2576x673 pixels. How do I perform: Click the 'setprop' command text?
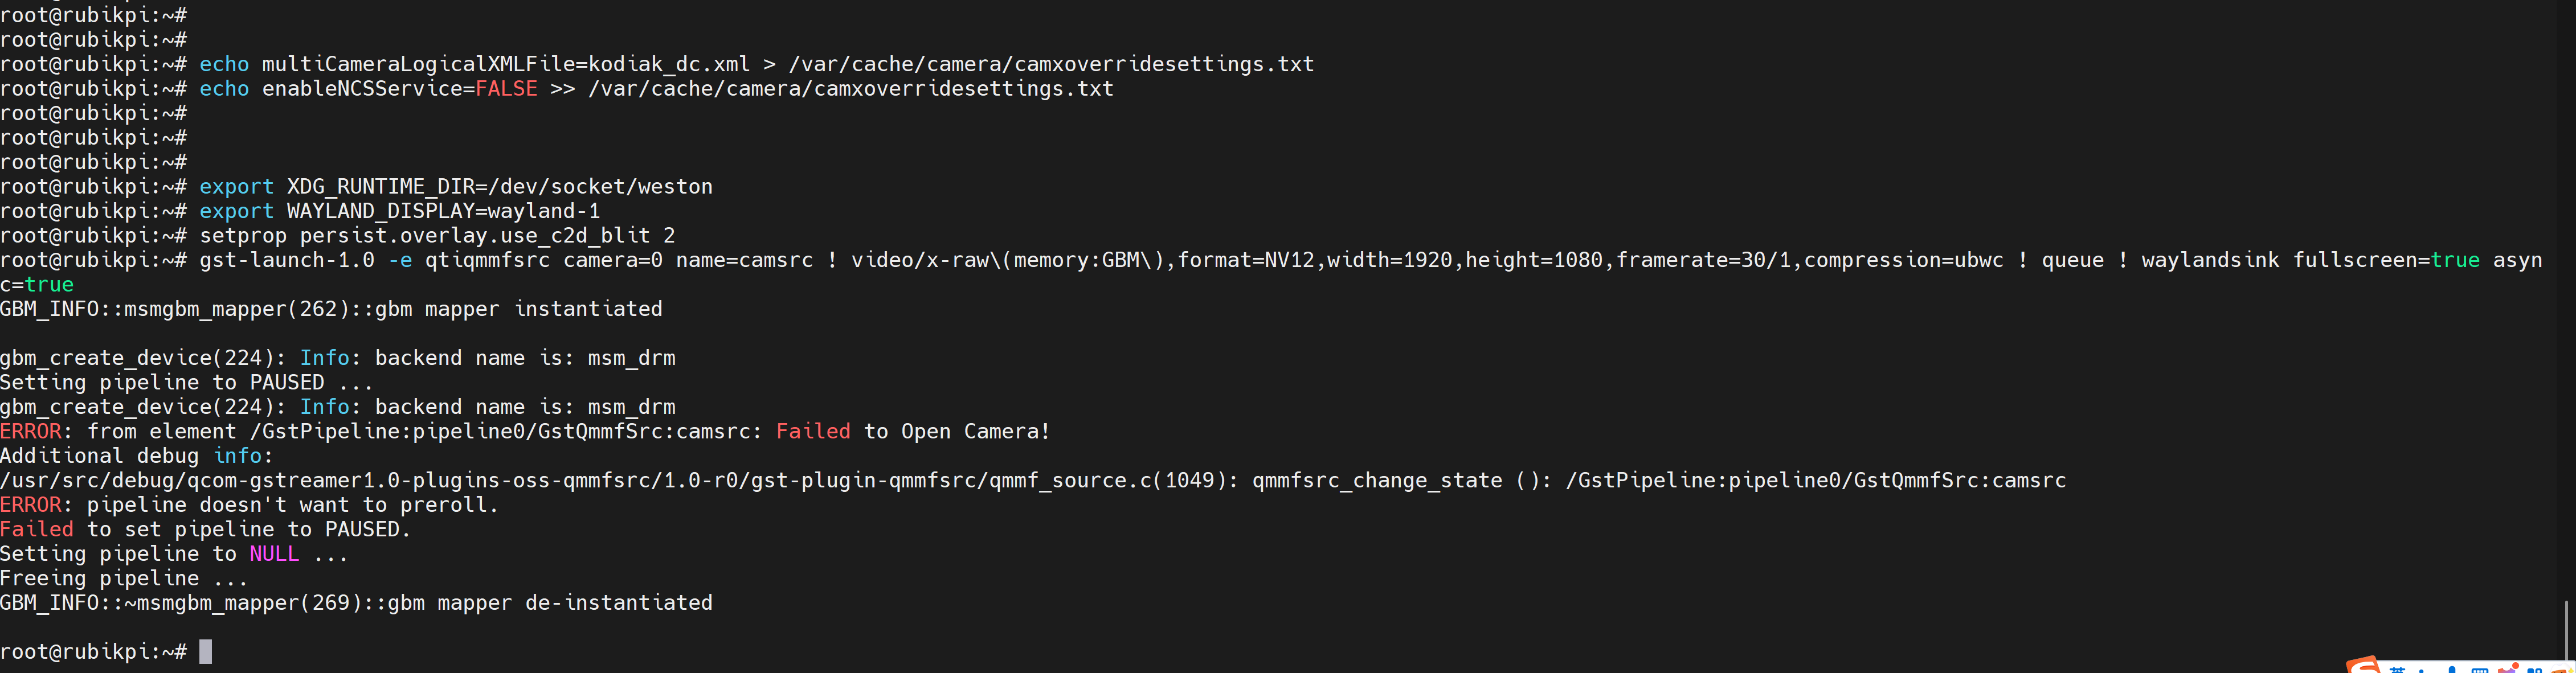243,236
